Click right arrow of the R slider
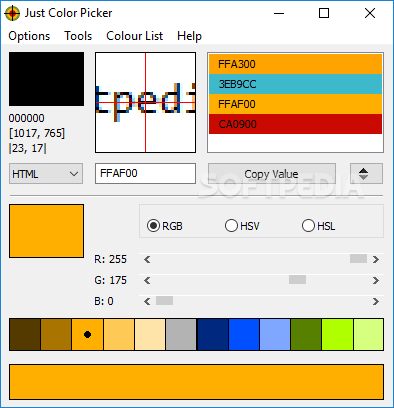The height and width of the screenshot is (408, 394). 376,259
